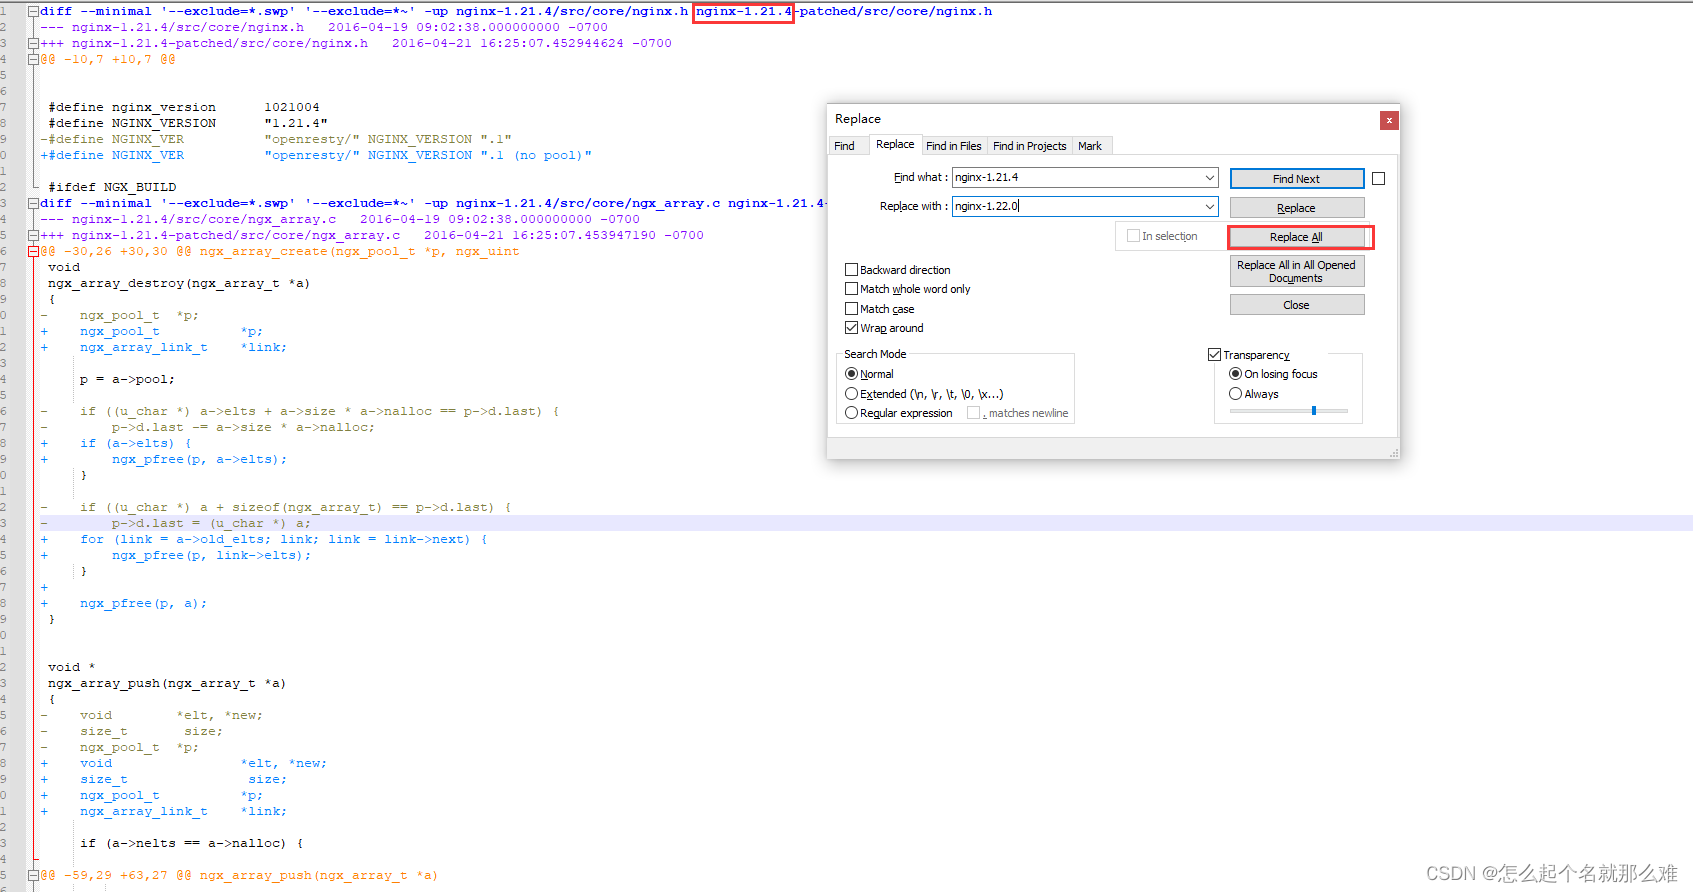The image size is (1693, 892).
Task: Select the Replace tab
Action: point(895,144)
